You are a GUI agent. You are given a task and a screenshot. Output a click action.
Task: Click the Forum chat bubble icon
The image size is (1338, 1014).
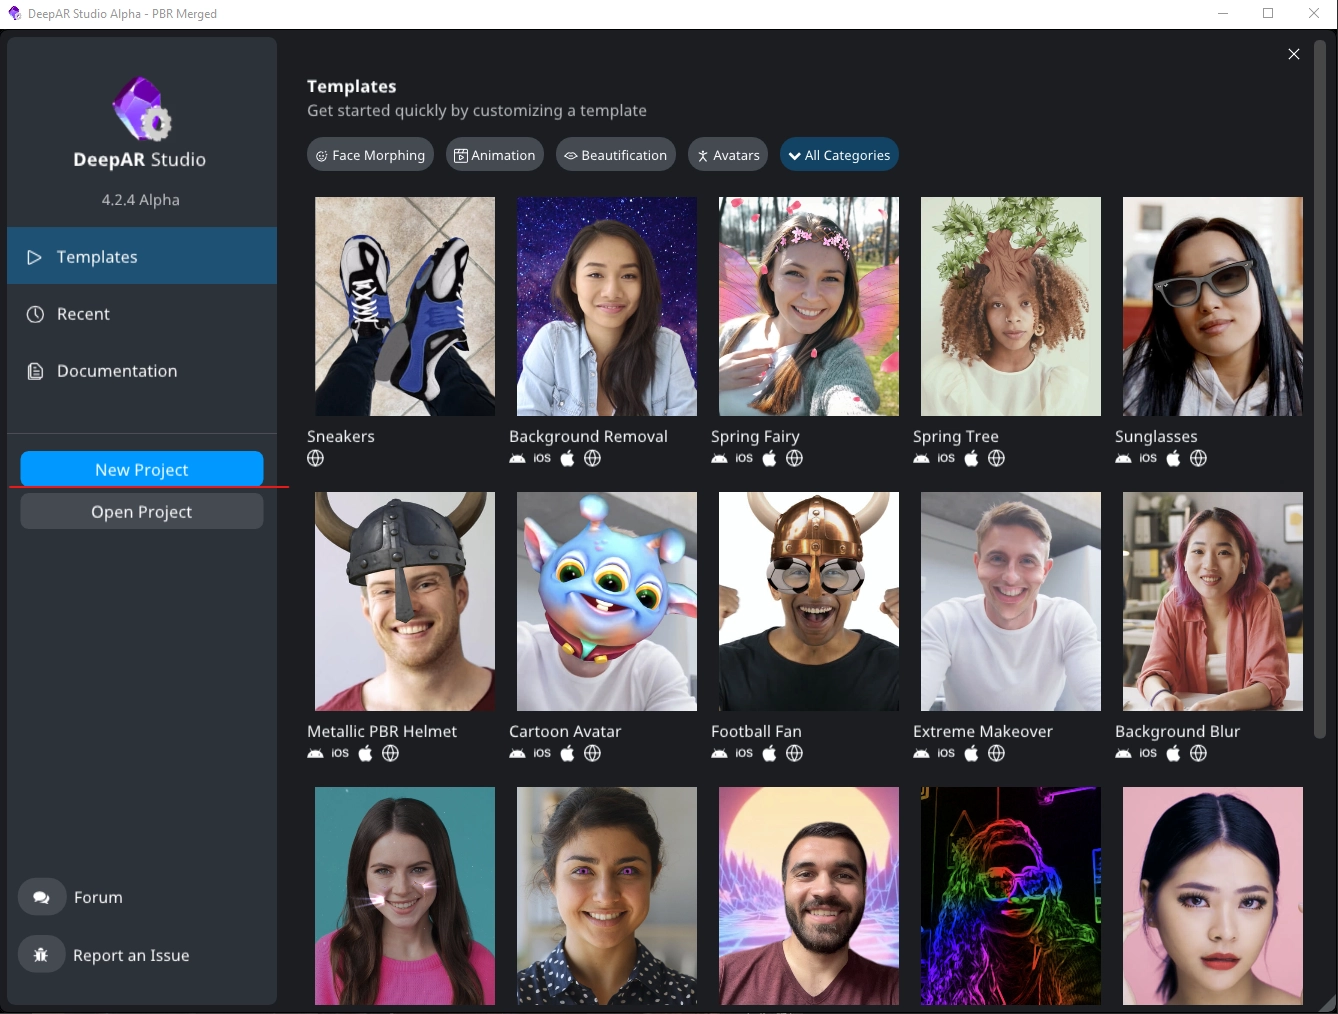[41, 897]
